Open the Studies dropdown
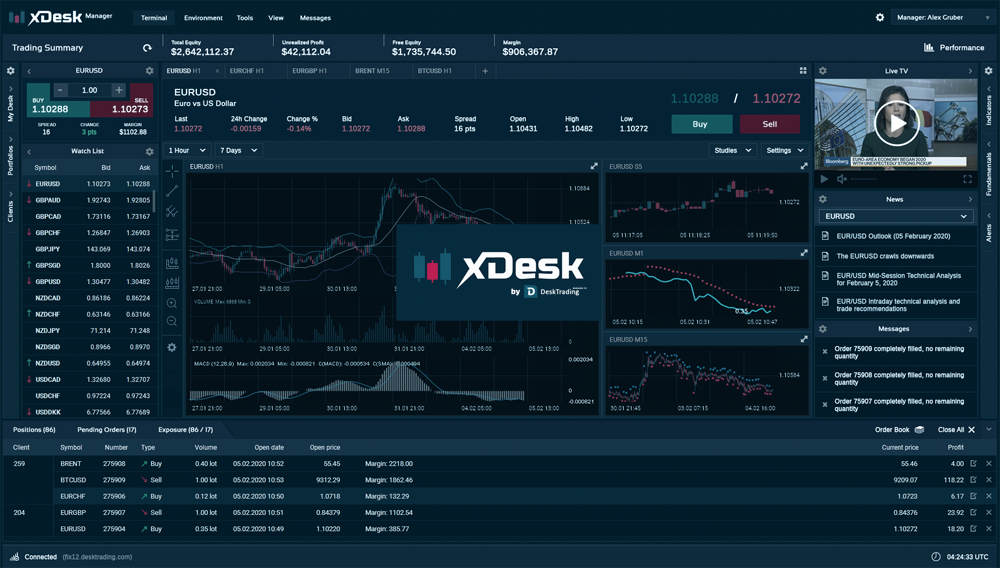 pyautogui.click(x=733, y=150)
